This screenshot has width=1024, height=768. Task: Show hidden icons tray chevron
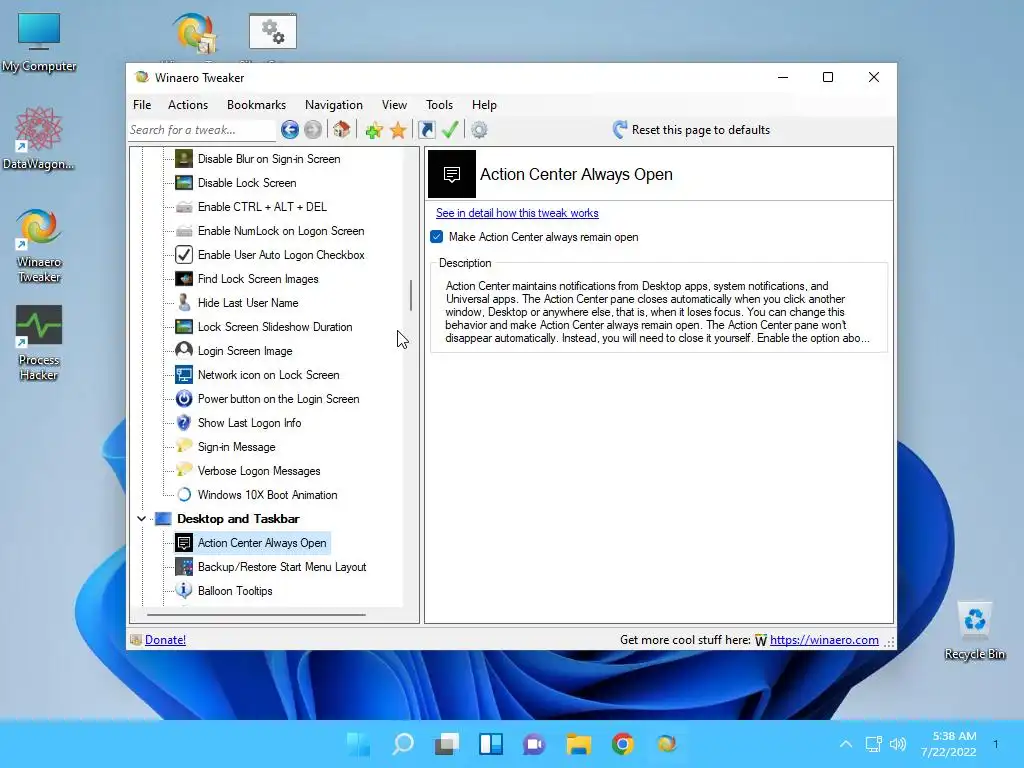846,744
